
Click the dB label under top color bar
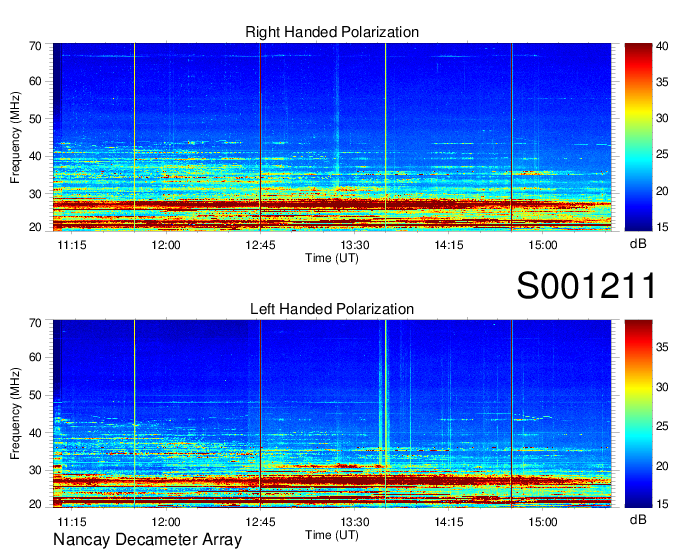(x=638, y=244)
